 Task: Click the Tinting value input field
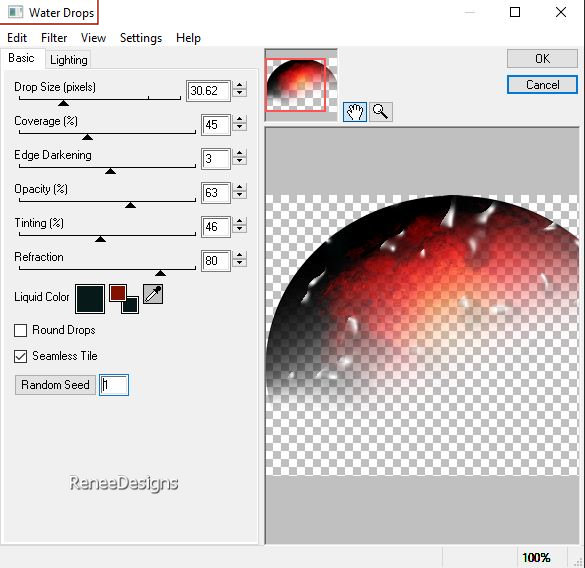coord(216,227)
